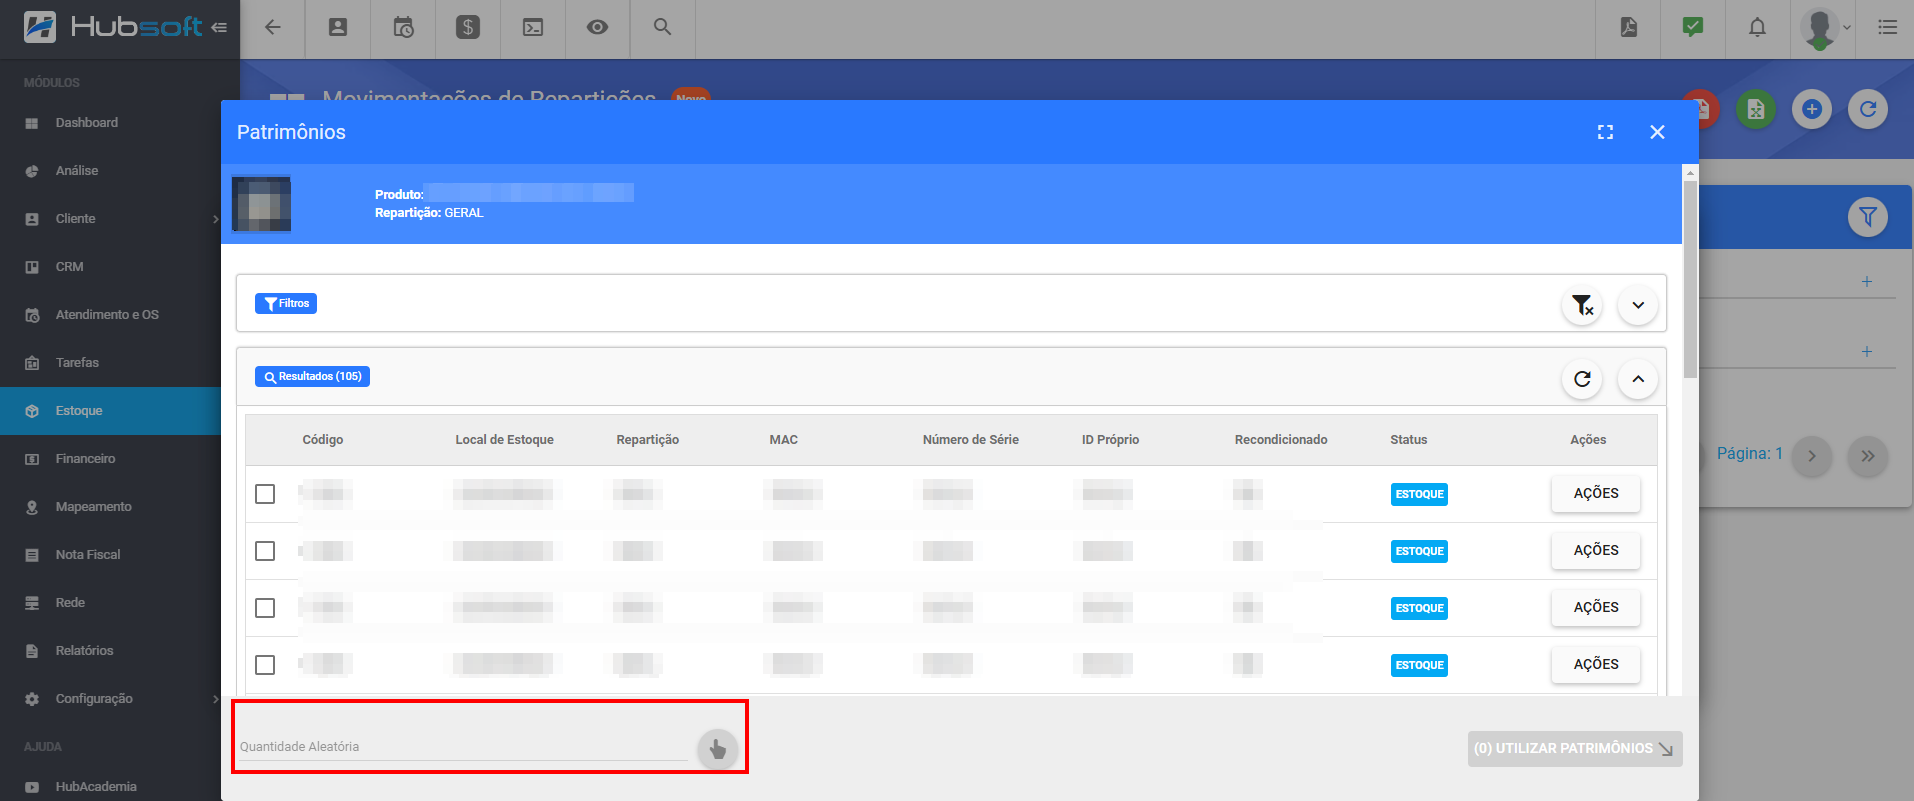
Task: Click the clear filters funnel icon
Action: pyautogui.click(x=1582, y=305)
